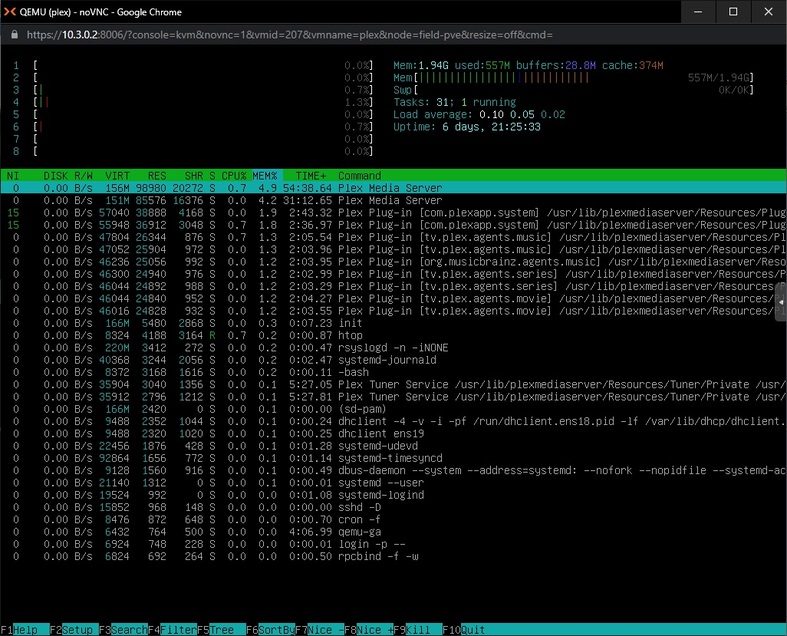787x636 pixels.
Task: Select the qemu-ga process row
Action: 394,532
